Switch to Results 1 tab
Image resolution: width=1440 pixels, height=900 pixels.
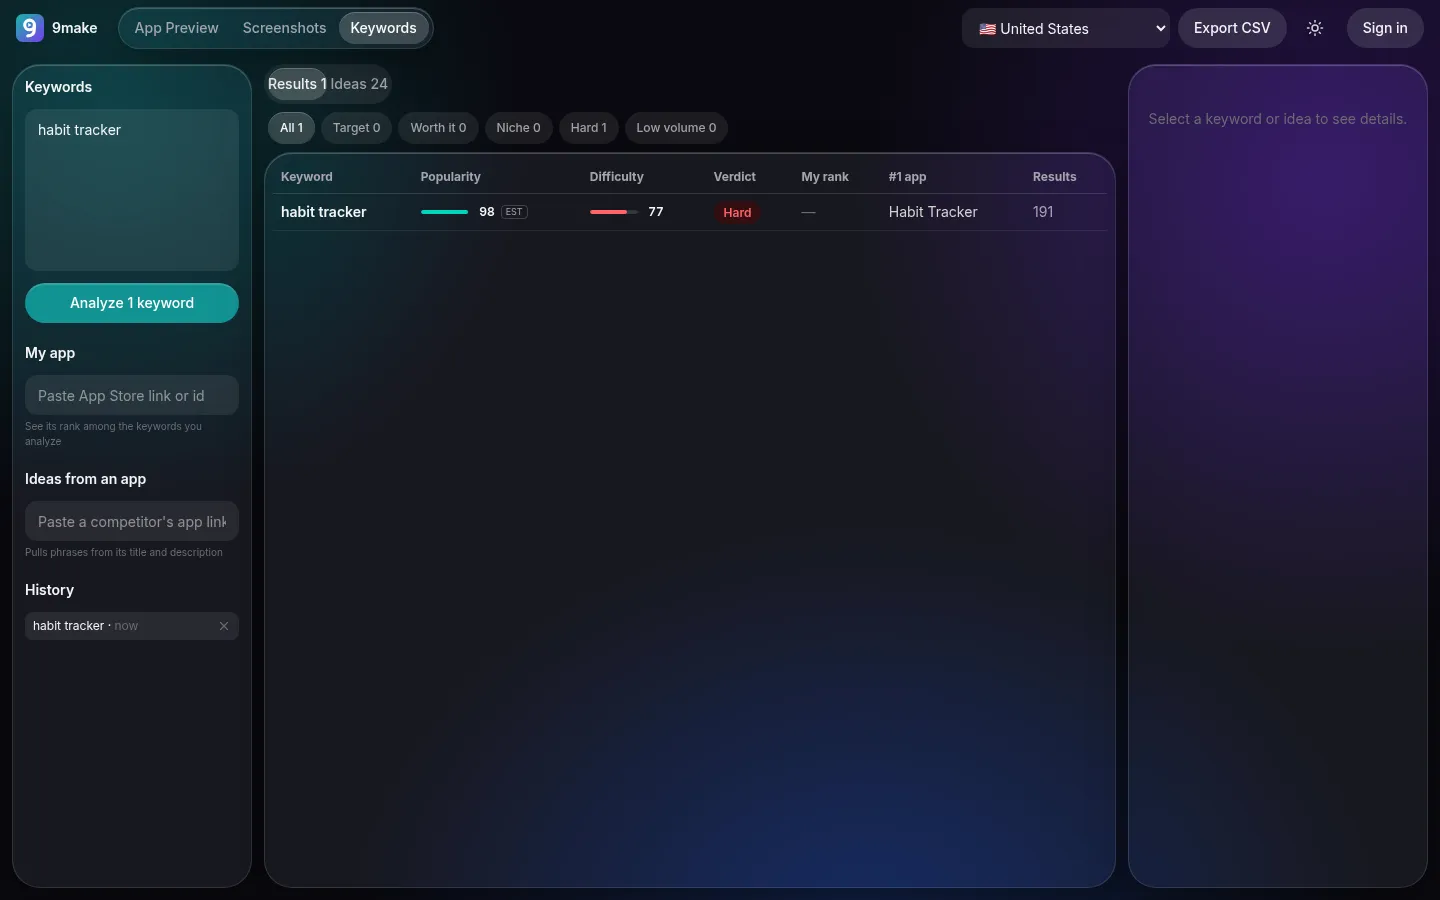297,84
